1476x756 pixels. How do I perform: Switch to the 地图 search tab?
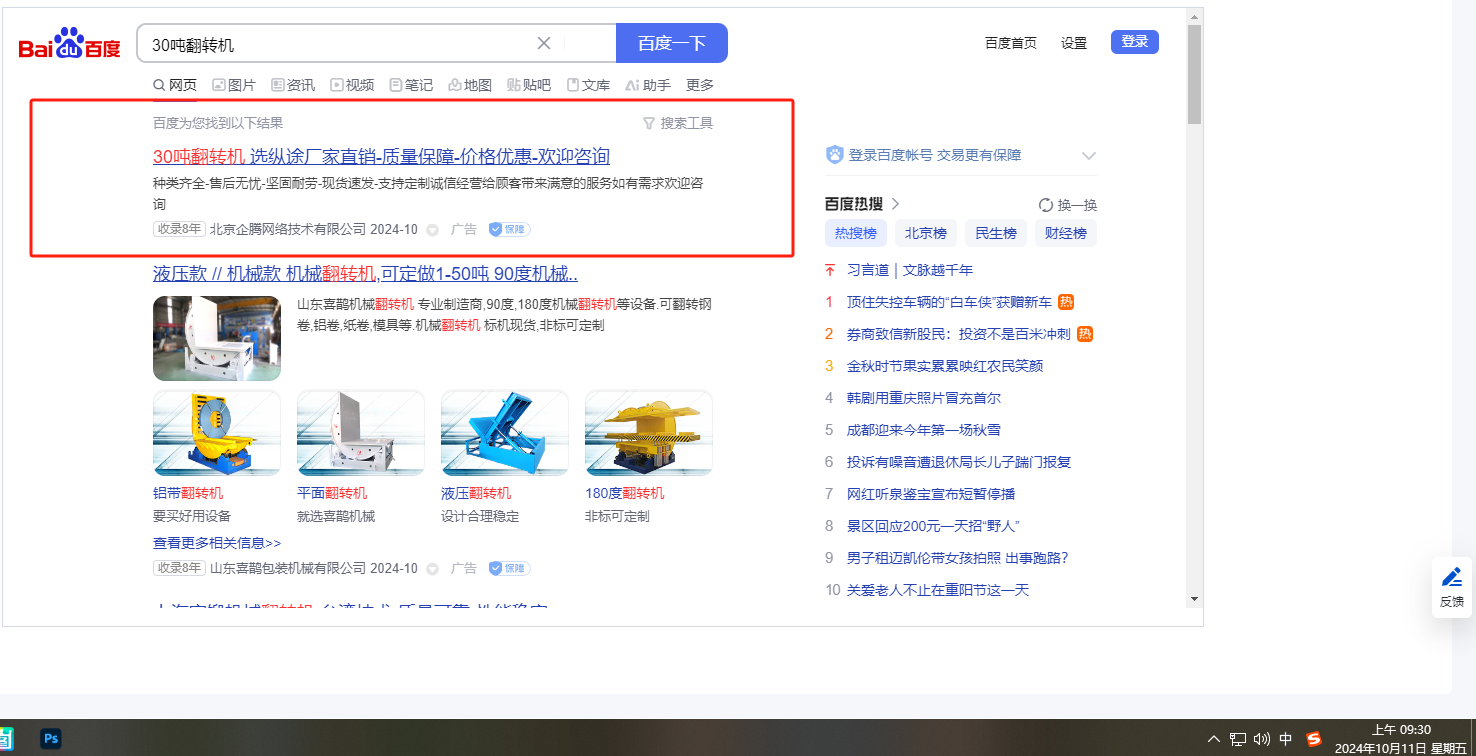[x=470, y=85]
